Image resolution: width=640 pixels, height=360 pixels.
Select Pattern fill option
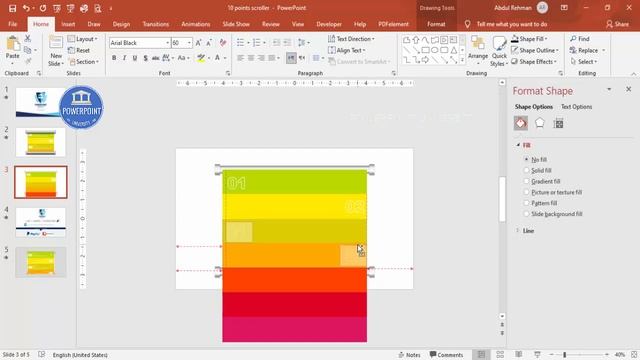tap(541, 203)
